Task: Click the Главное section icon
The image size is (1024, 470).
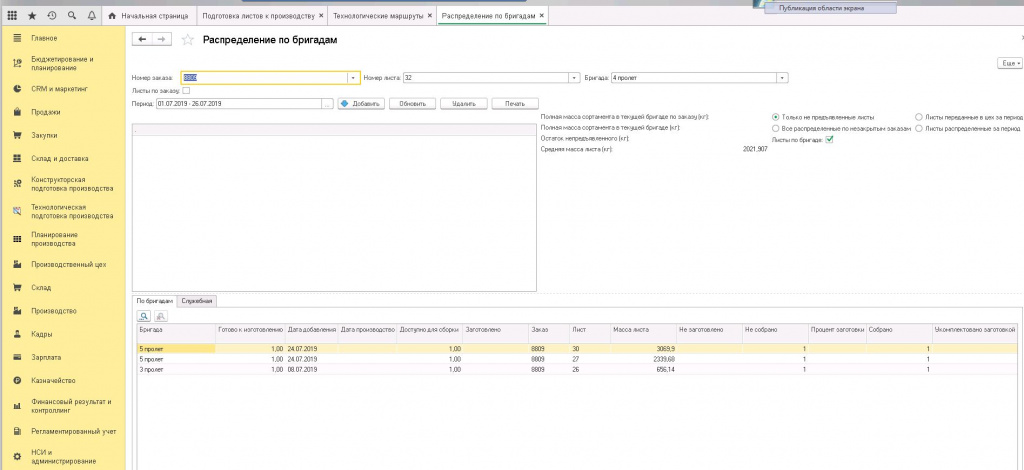Action: coord(18,39)
